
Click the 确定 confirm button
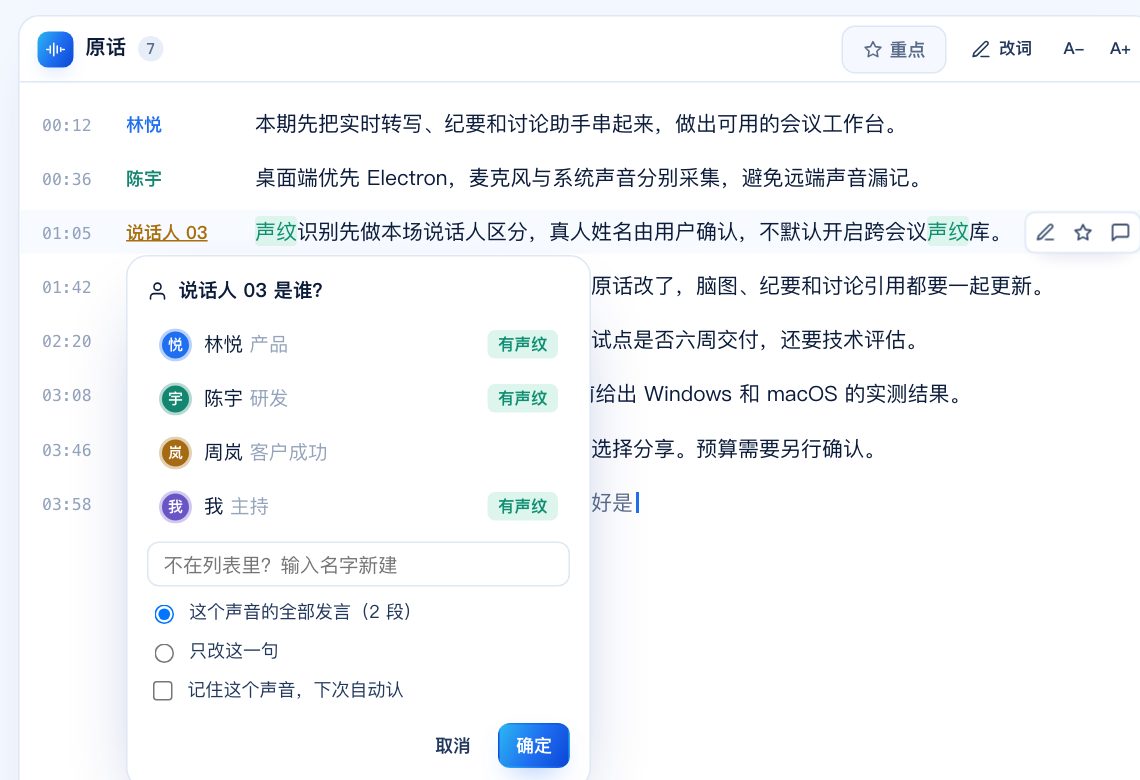pyautogui.click(x=534, y=745)
